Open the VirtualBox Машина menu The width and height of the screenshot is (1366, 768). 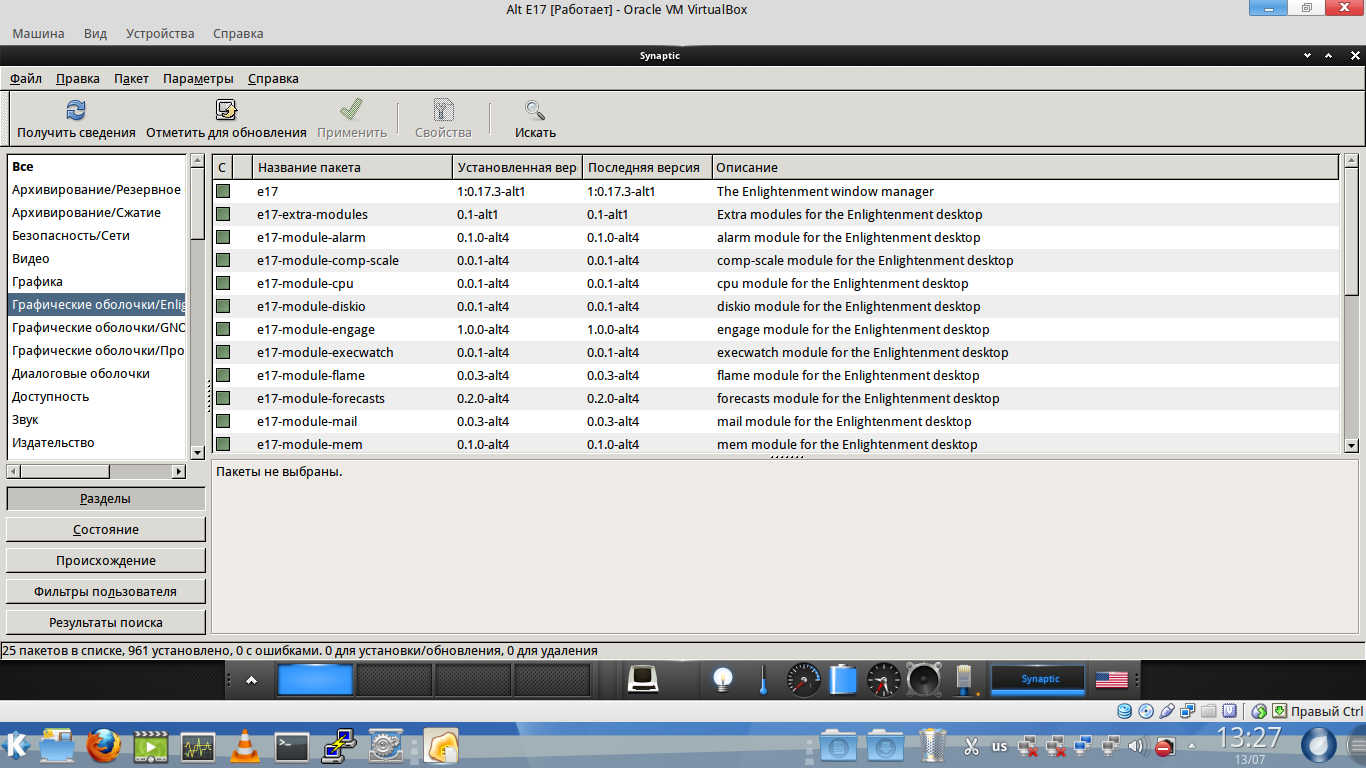coord(38,33)
